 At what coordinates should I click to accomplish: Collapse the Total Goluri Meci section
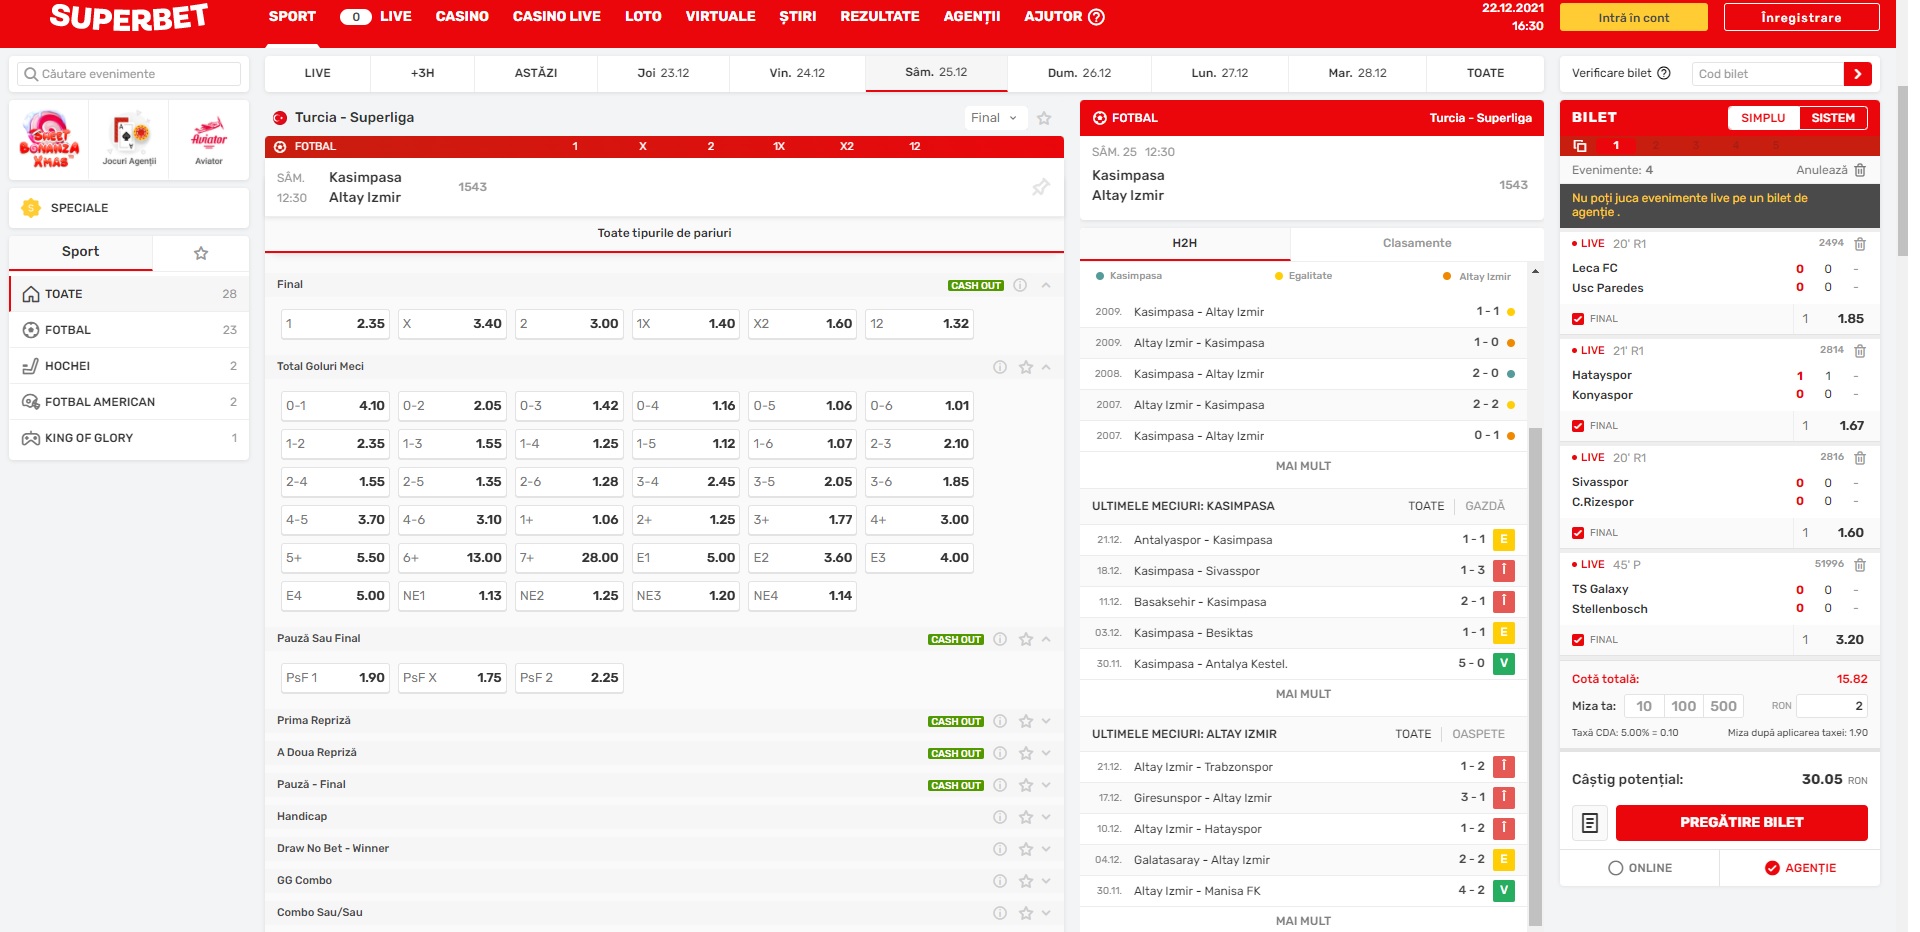click(1046, 367)
